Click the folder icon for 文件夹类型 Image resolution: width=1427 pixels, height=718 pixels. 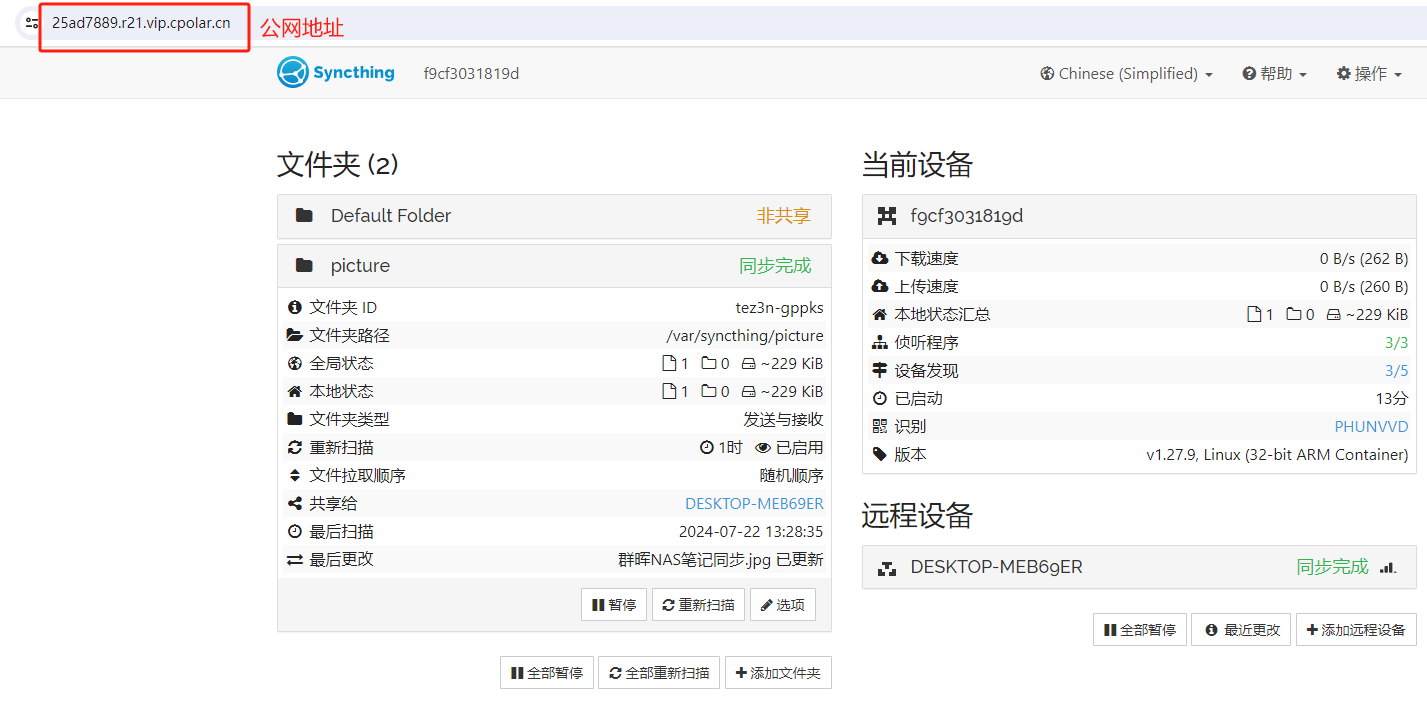(x=295, y=419)
